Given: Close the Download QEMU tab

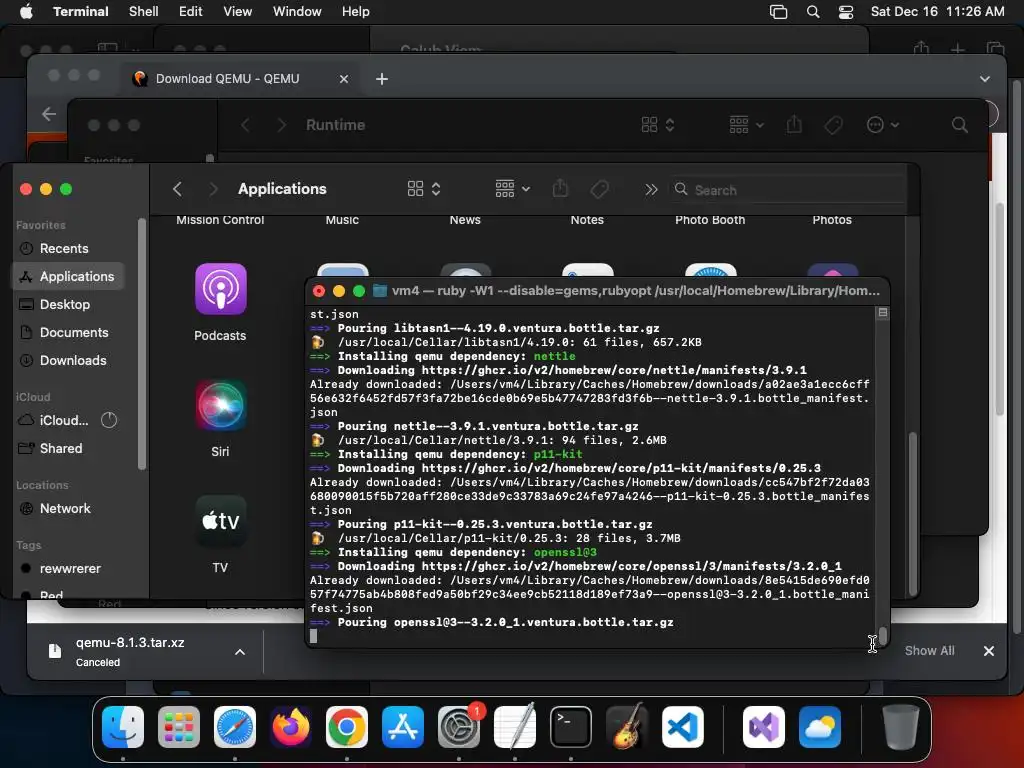Looking at the screenshot, I should coord(344,79).
